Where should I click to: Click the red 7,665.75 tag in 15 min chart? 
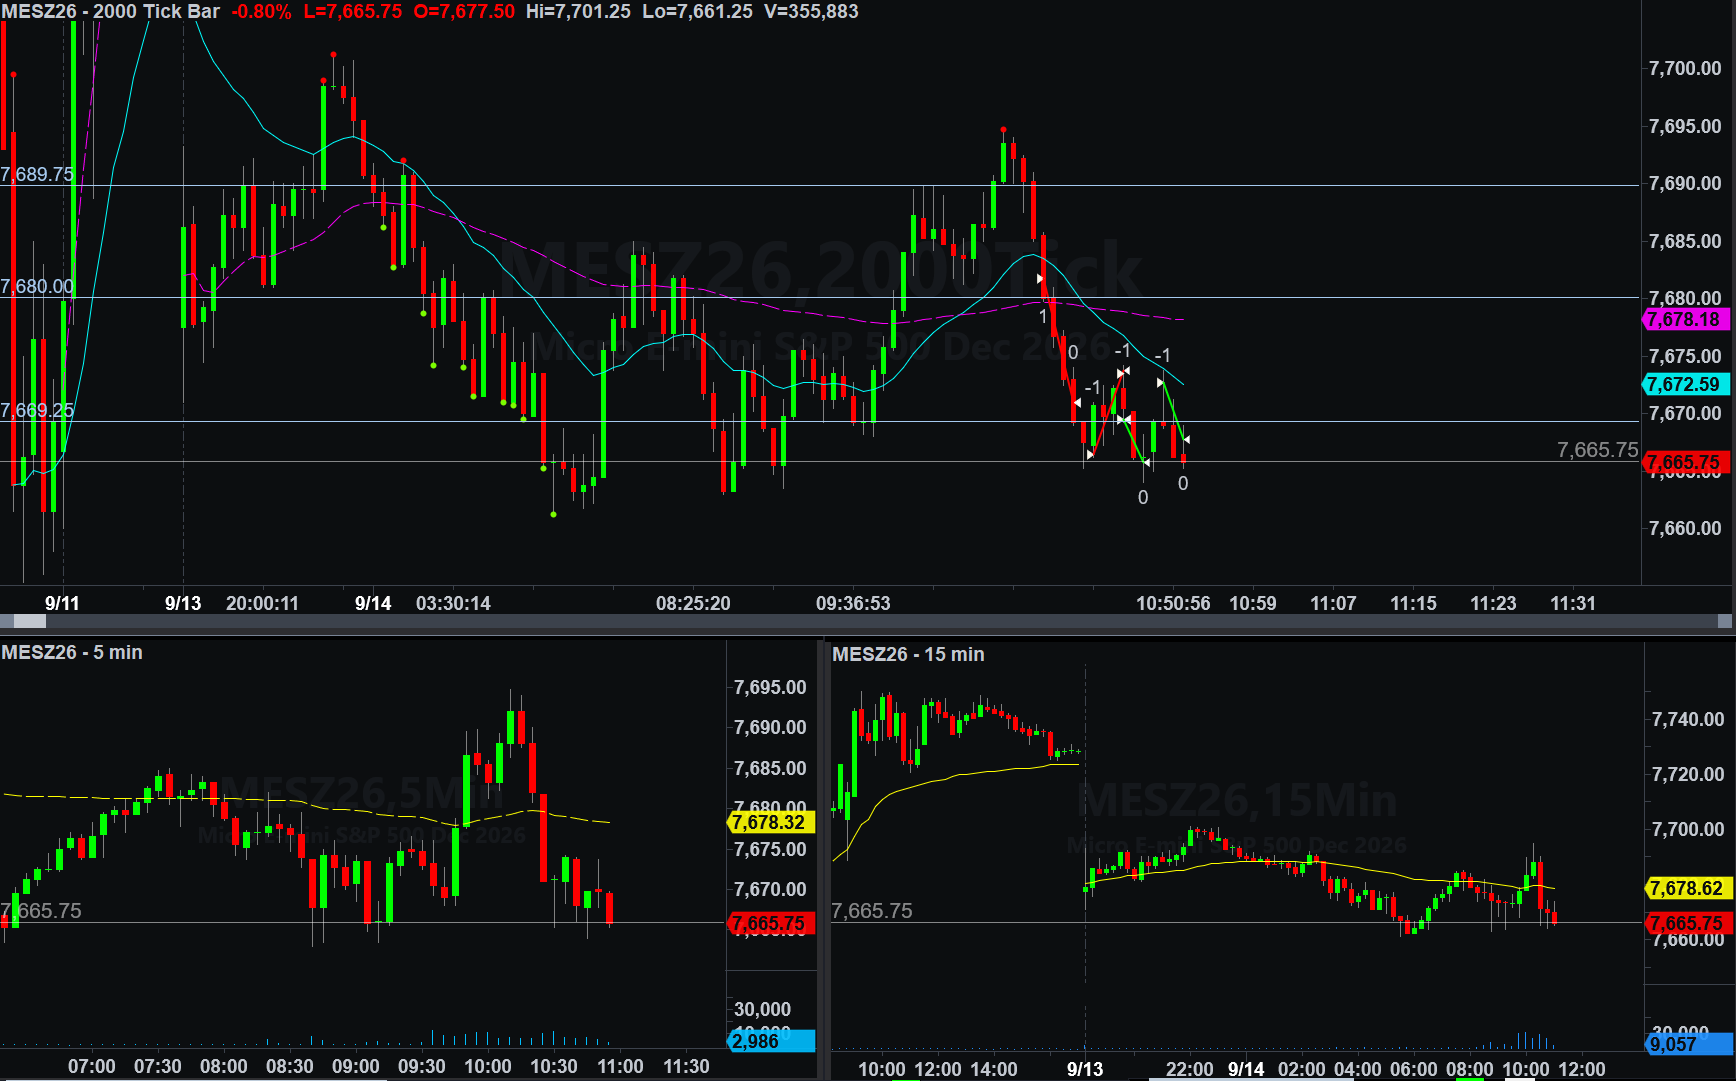coord(1688,924)
